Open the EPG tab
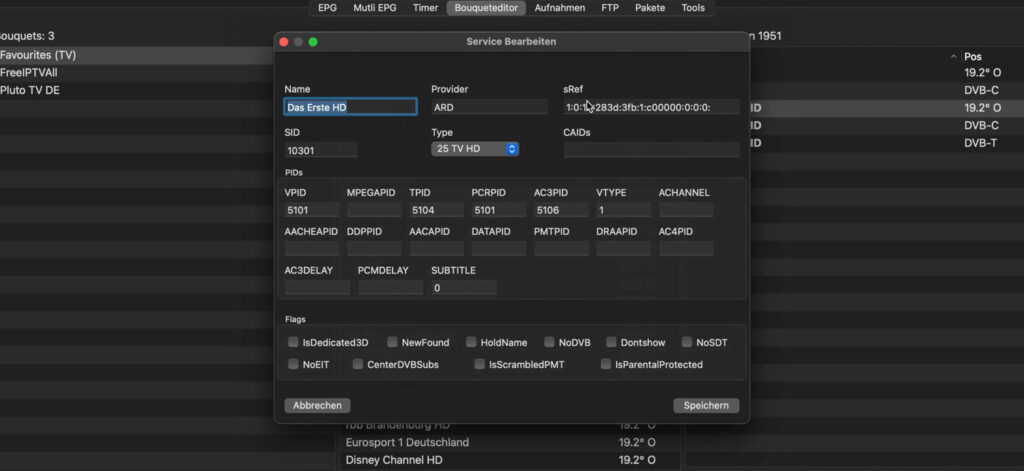Image resolution: width=1024 pixels, height=471 pixels. [x=327, y=8]
